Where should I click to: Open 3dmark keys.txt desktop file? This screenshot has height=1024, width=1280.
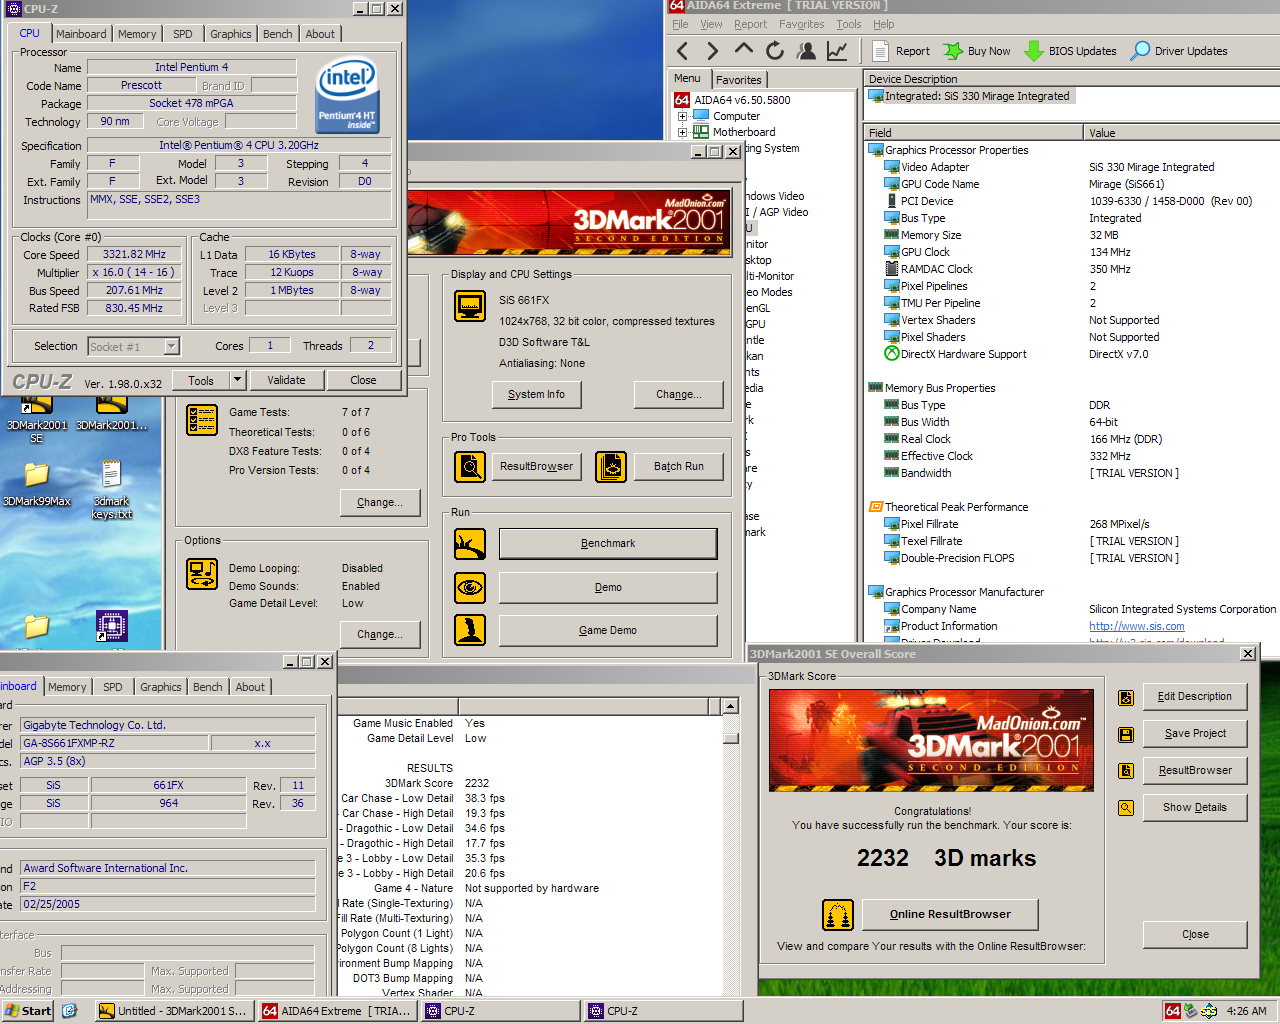112,490
